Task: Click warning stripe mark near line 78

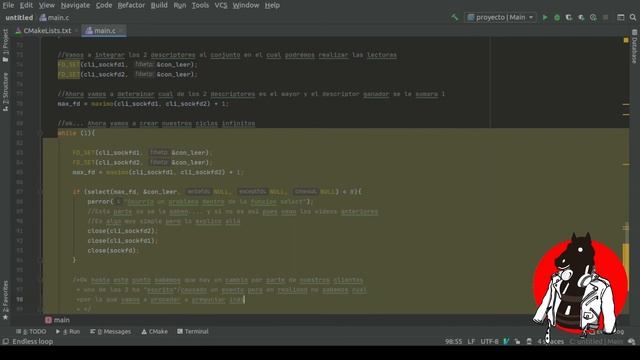Action: [626, 104]
